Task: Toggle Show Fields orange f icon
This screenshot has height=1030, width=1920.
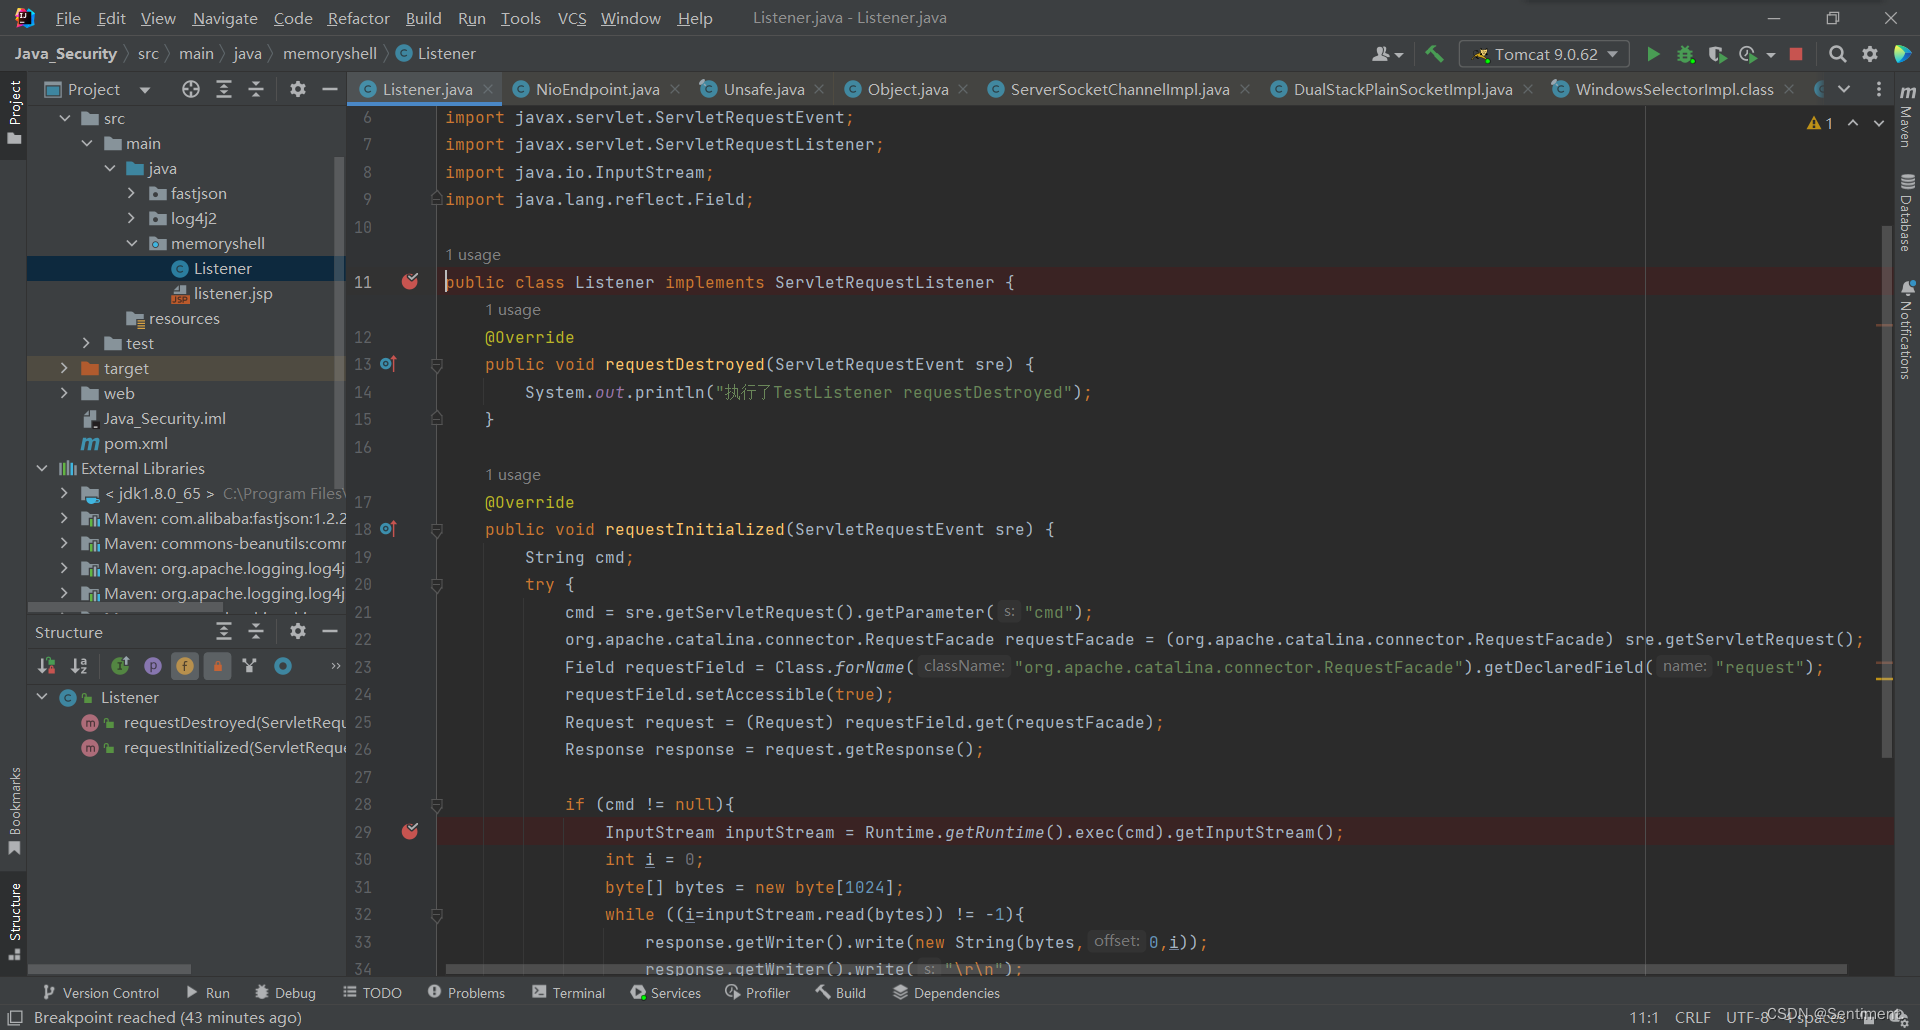Action: pos(185,666)
